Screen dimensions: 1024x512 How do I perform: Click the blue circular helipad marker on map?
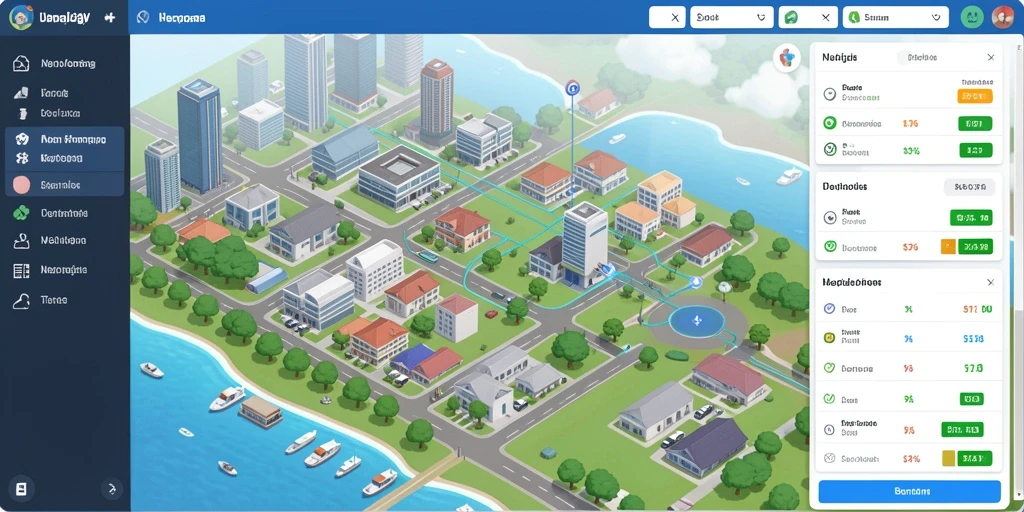pos(696,321)
